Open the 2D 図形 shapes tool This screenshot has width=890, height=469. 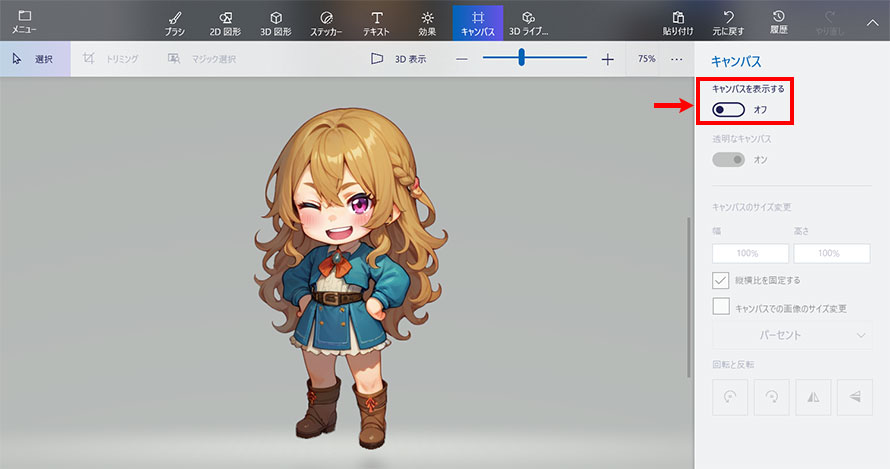click(x=225, y=23)
